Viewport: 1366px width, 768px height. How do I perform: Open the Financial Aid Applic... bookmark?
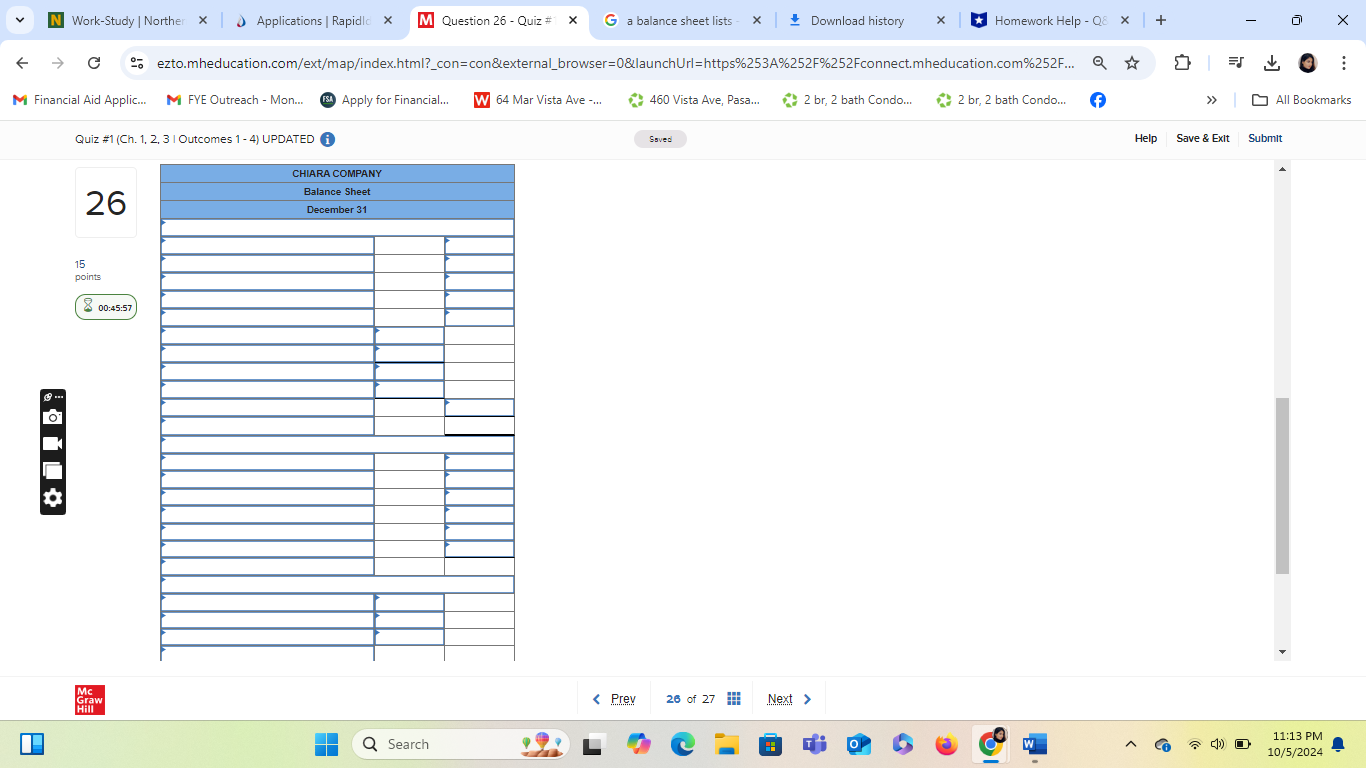pyautogui.click(x=80, y=100)
